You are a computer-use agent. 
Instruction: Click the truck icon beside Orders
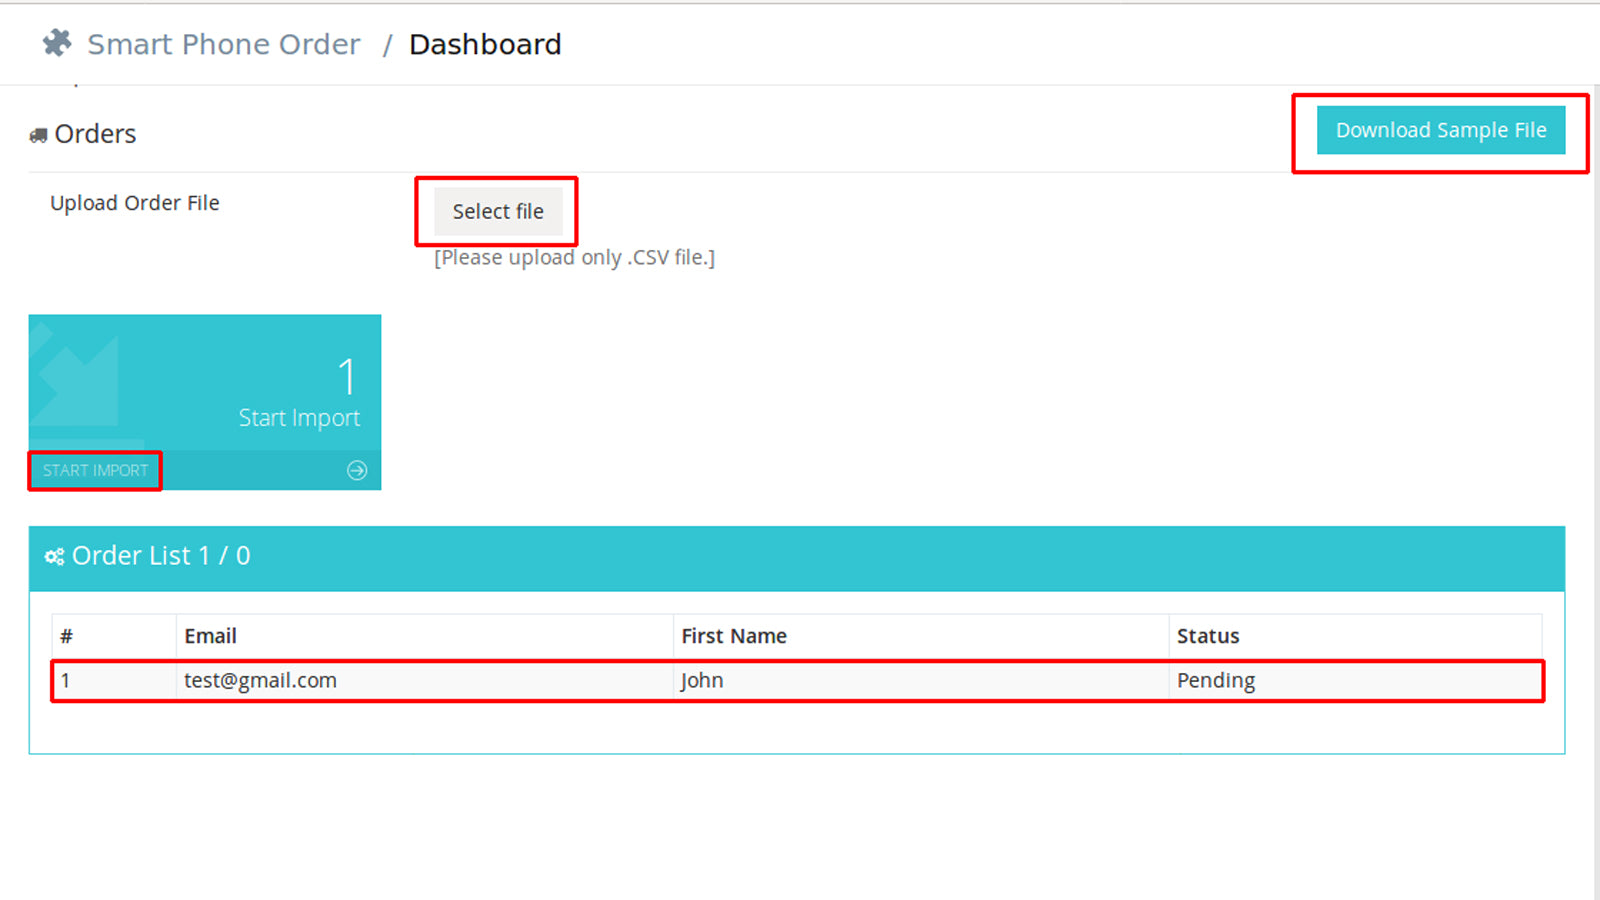pos(38,135)
